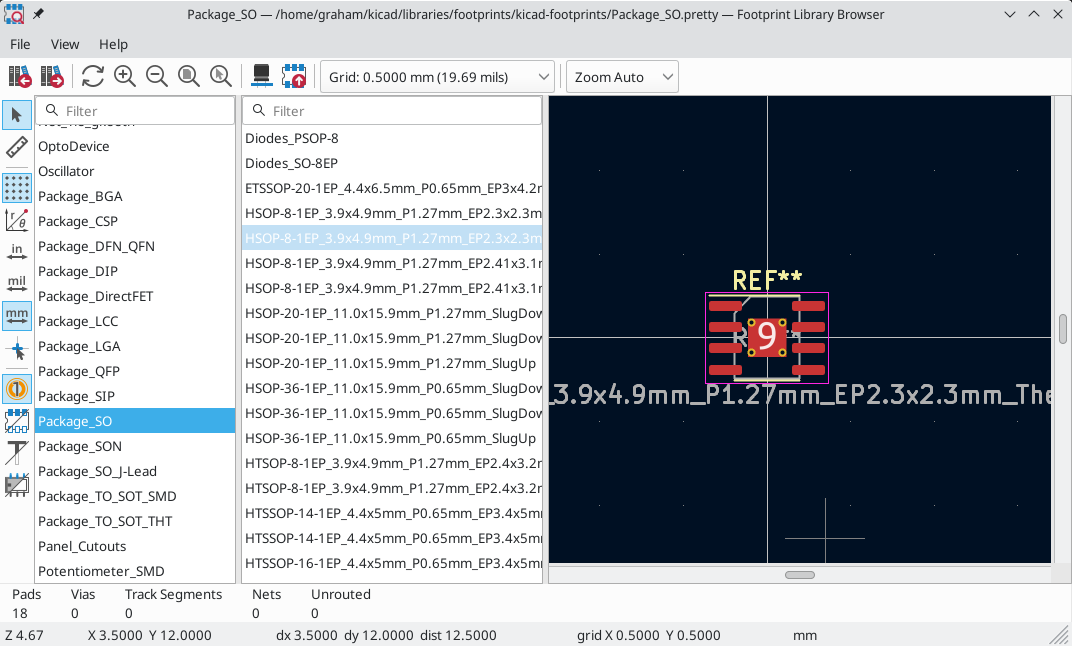
Task: Toggle polar coordinates display
Action: tap(17, 220)
